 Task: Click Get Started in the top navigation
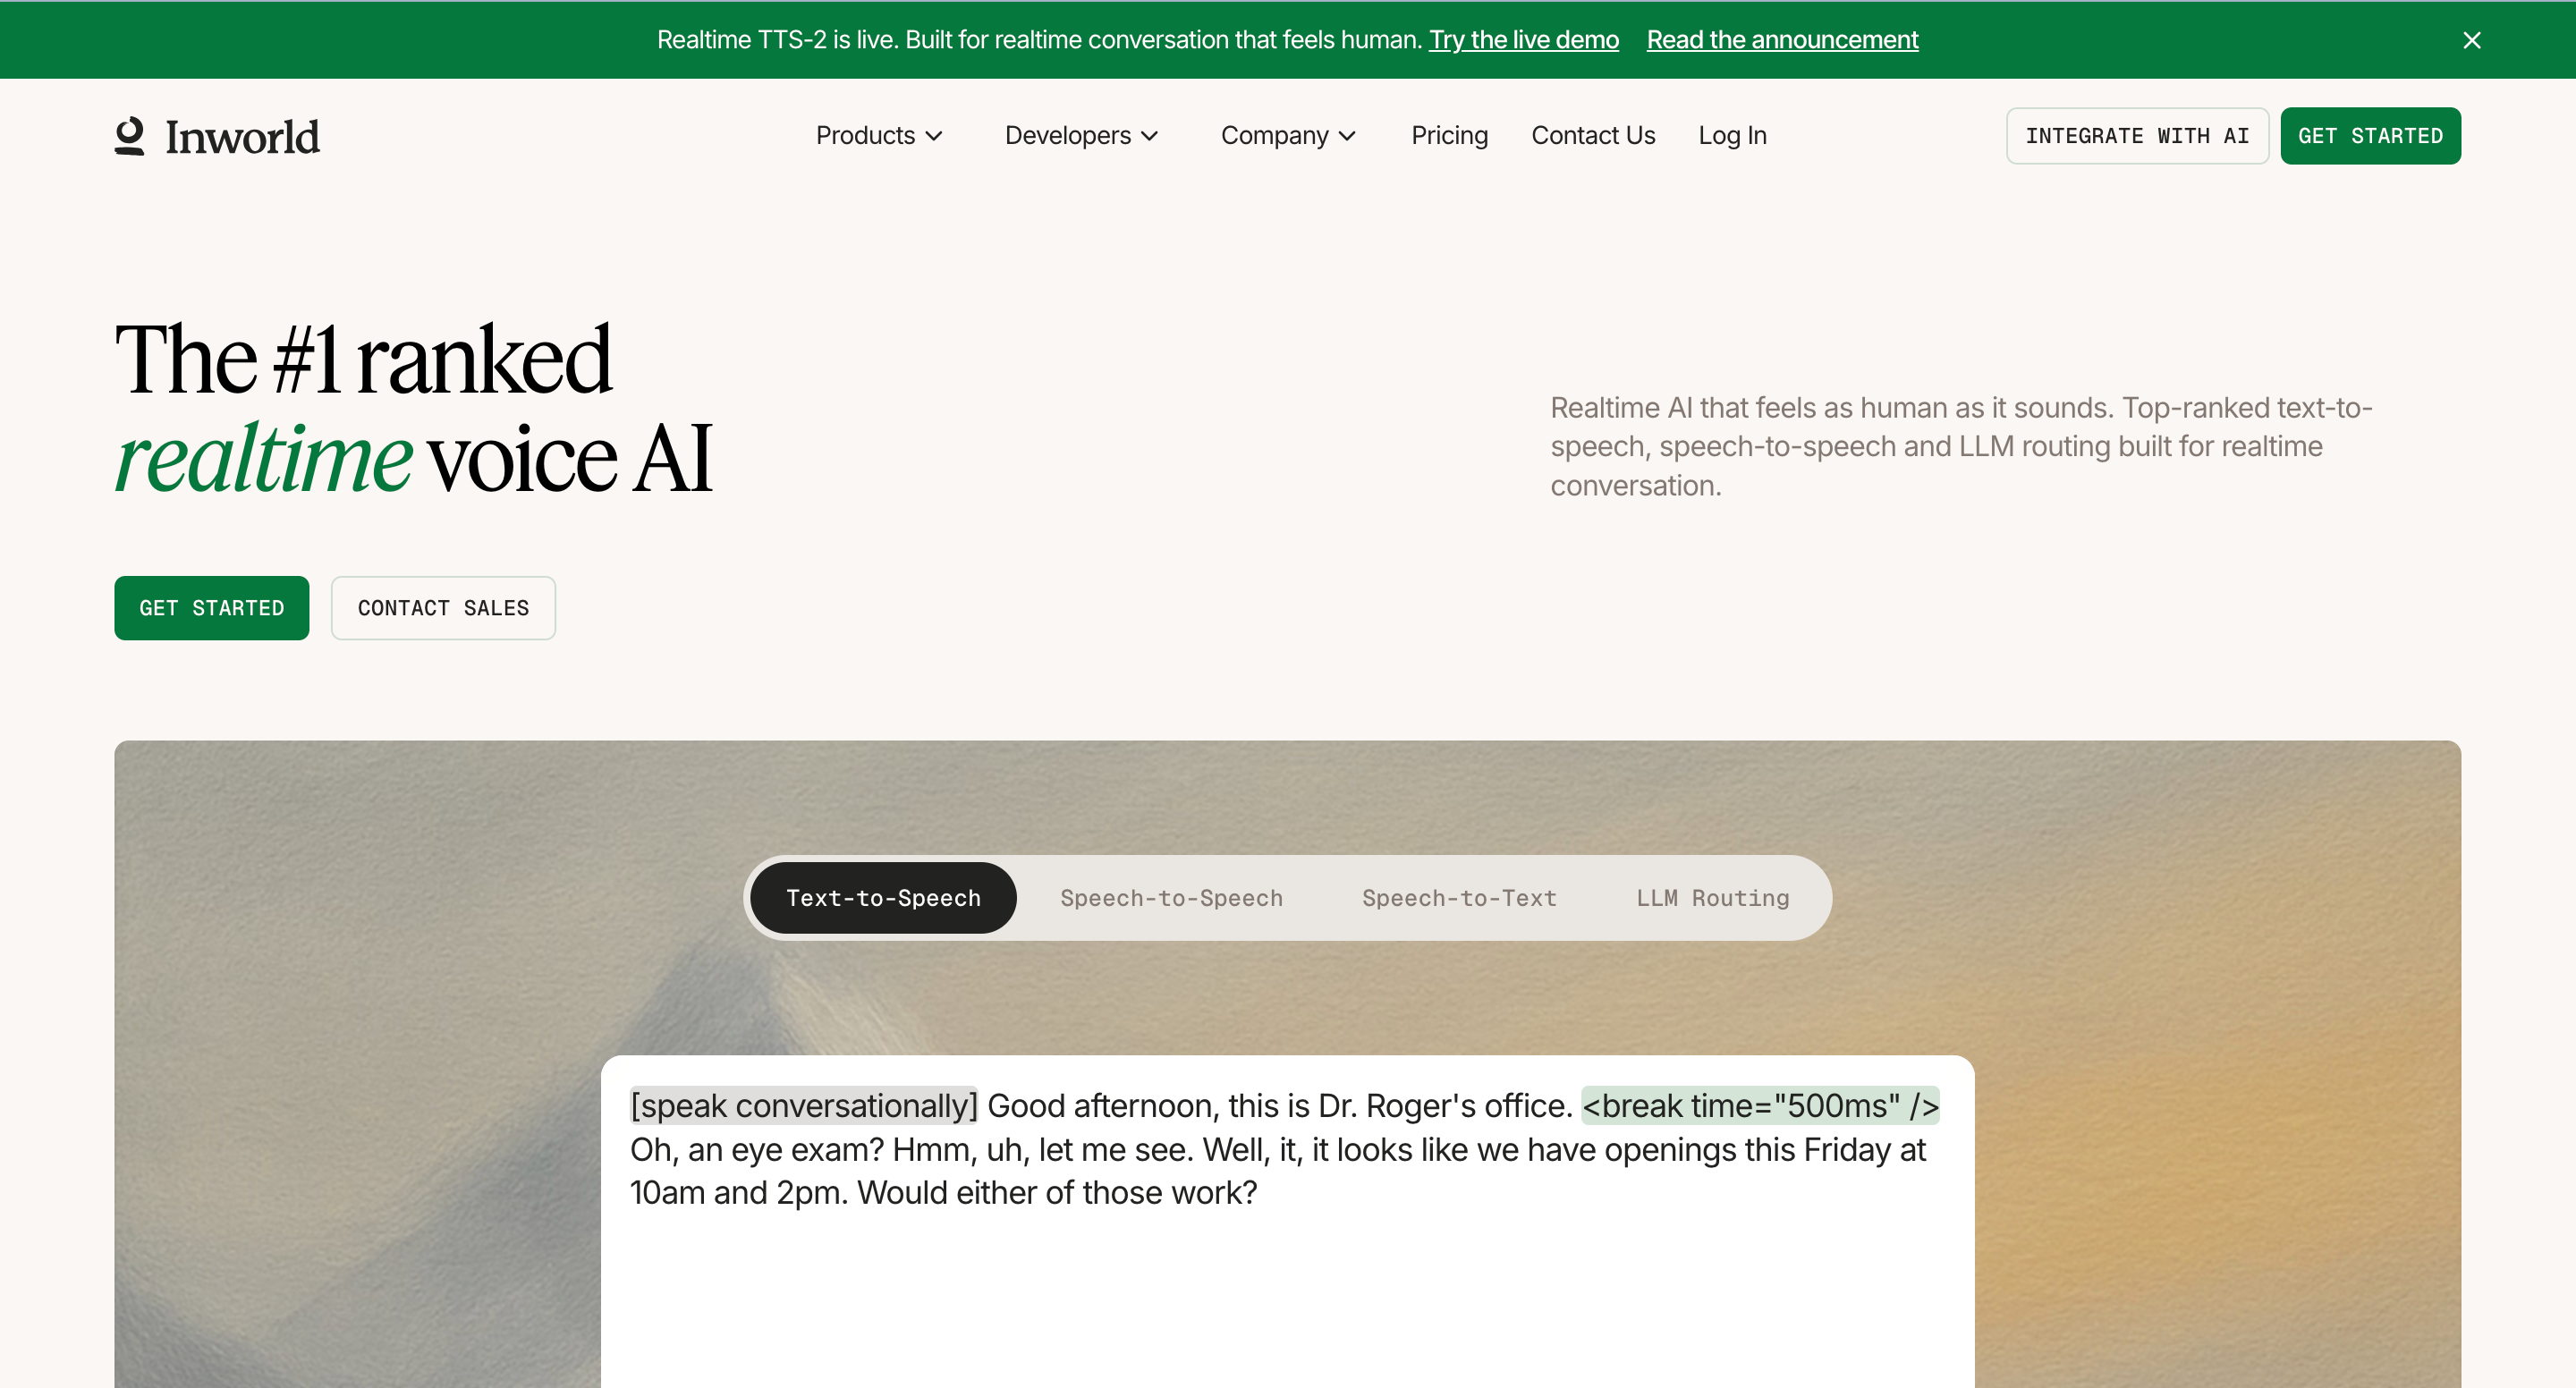click(2370, 136)
